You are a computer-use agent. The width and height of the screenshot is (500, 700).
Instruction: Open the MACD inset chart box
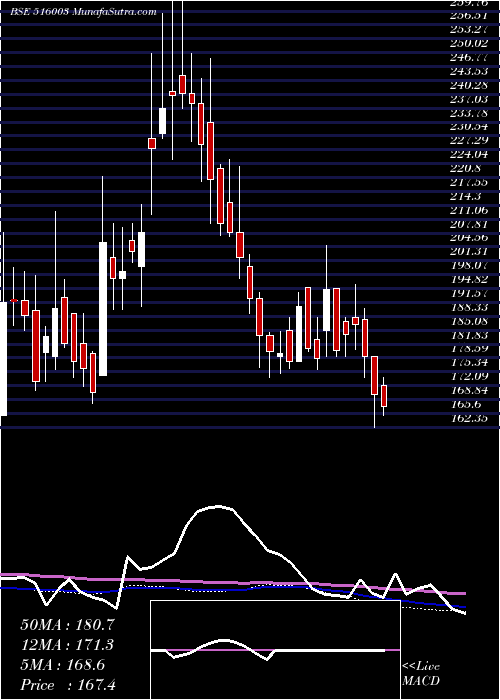pos(275,650)
